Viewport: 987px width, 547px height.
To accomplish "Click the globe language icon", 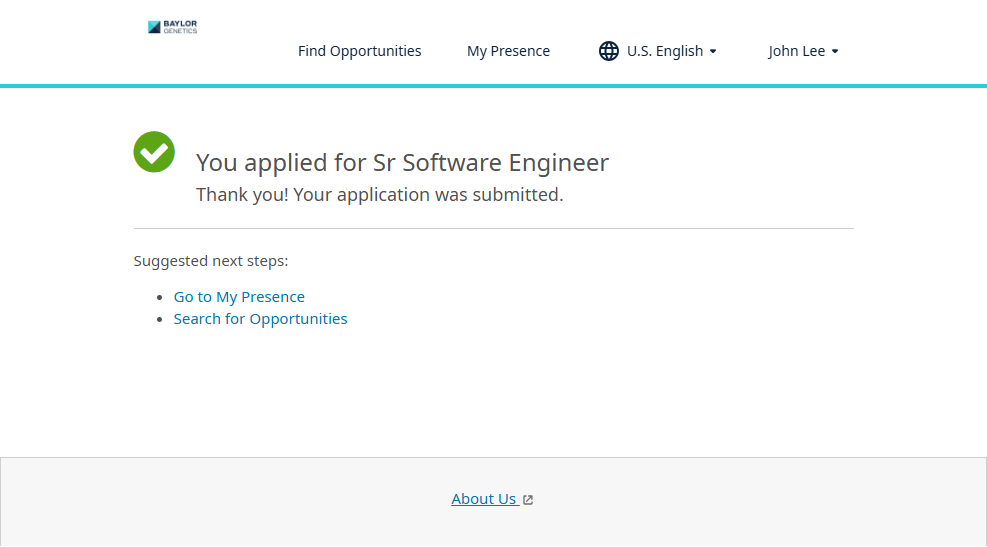I will tap(608, 51).
